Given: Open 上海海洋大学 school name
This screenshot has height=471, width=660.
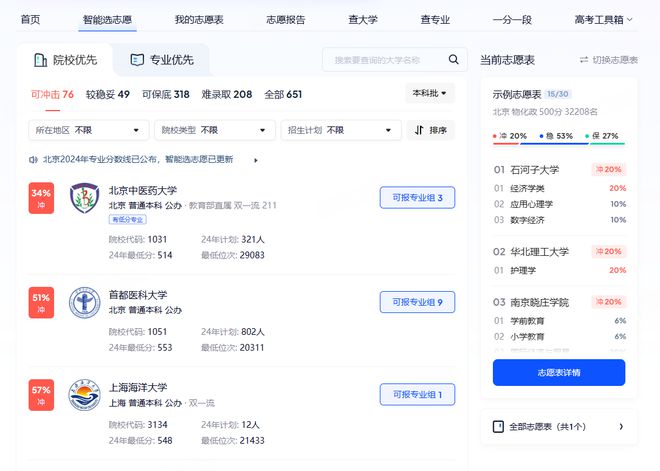Looking at the screenshot, I should coord(138,388).
